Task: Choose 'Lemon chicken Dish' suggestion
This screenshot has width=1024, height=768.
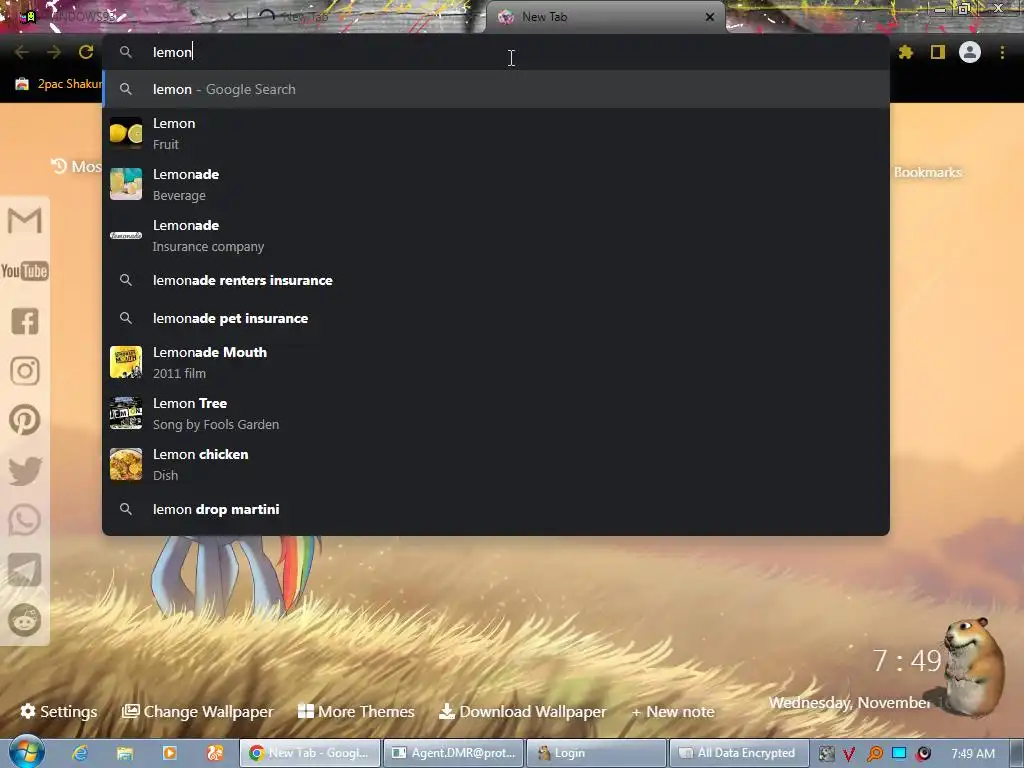Action: (x=496, y=464)
